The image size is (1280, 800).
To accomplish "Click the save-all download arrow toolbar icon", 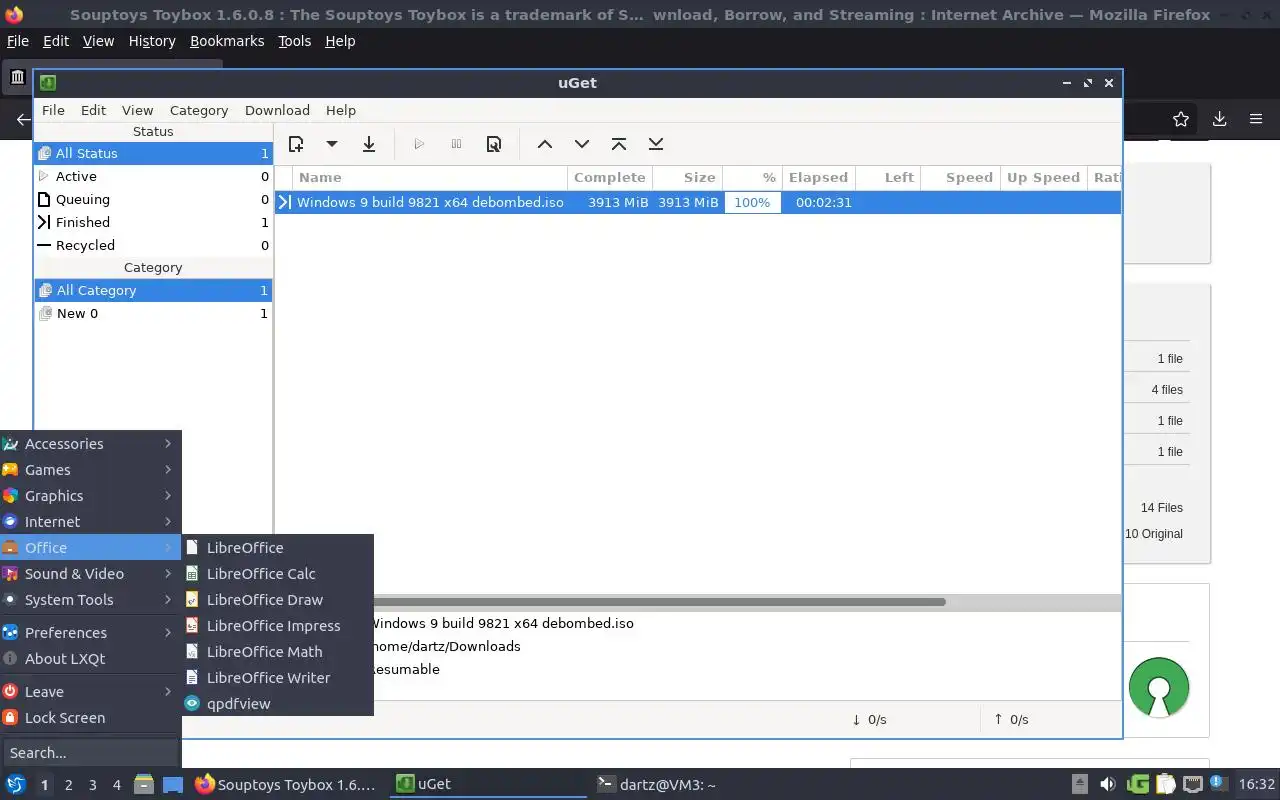I will point(369,144).
